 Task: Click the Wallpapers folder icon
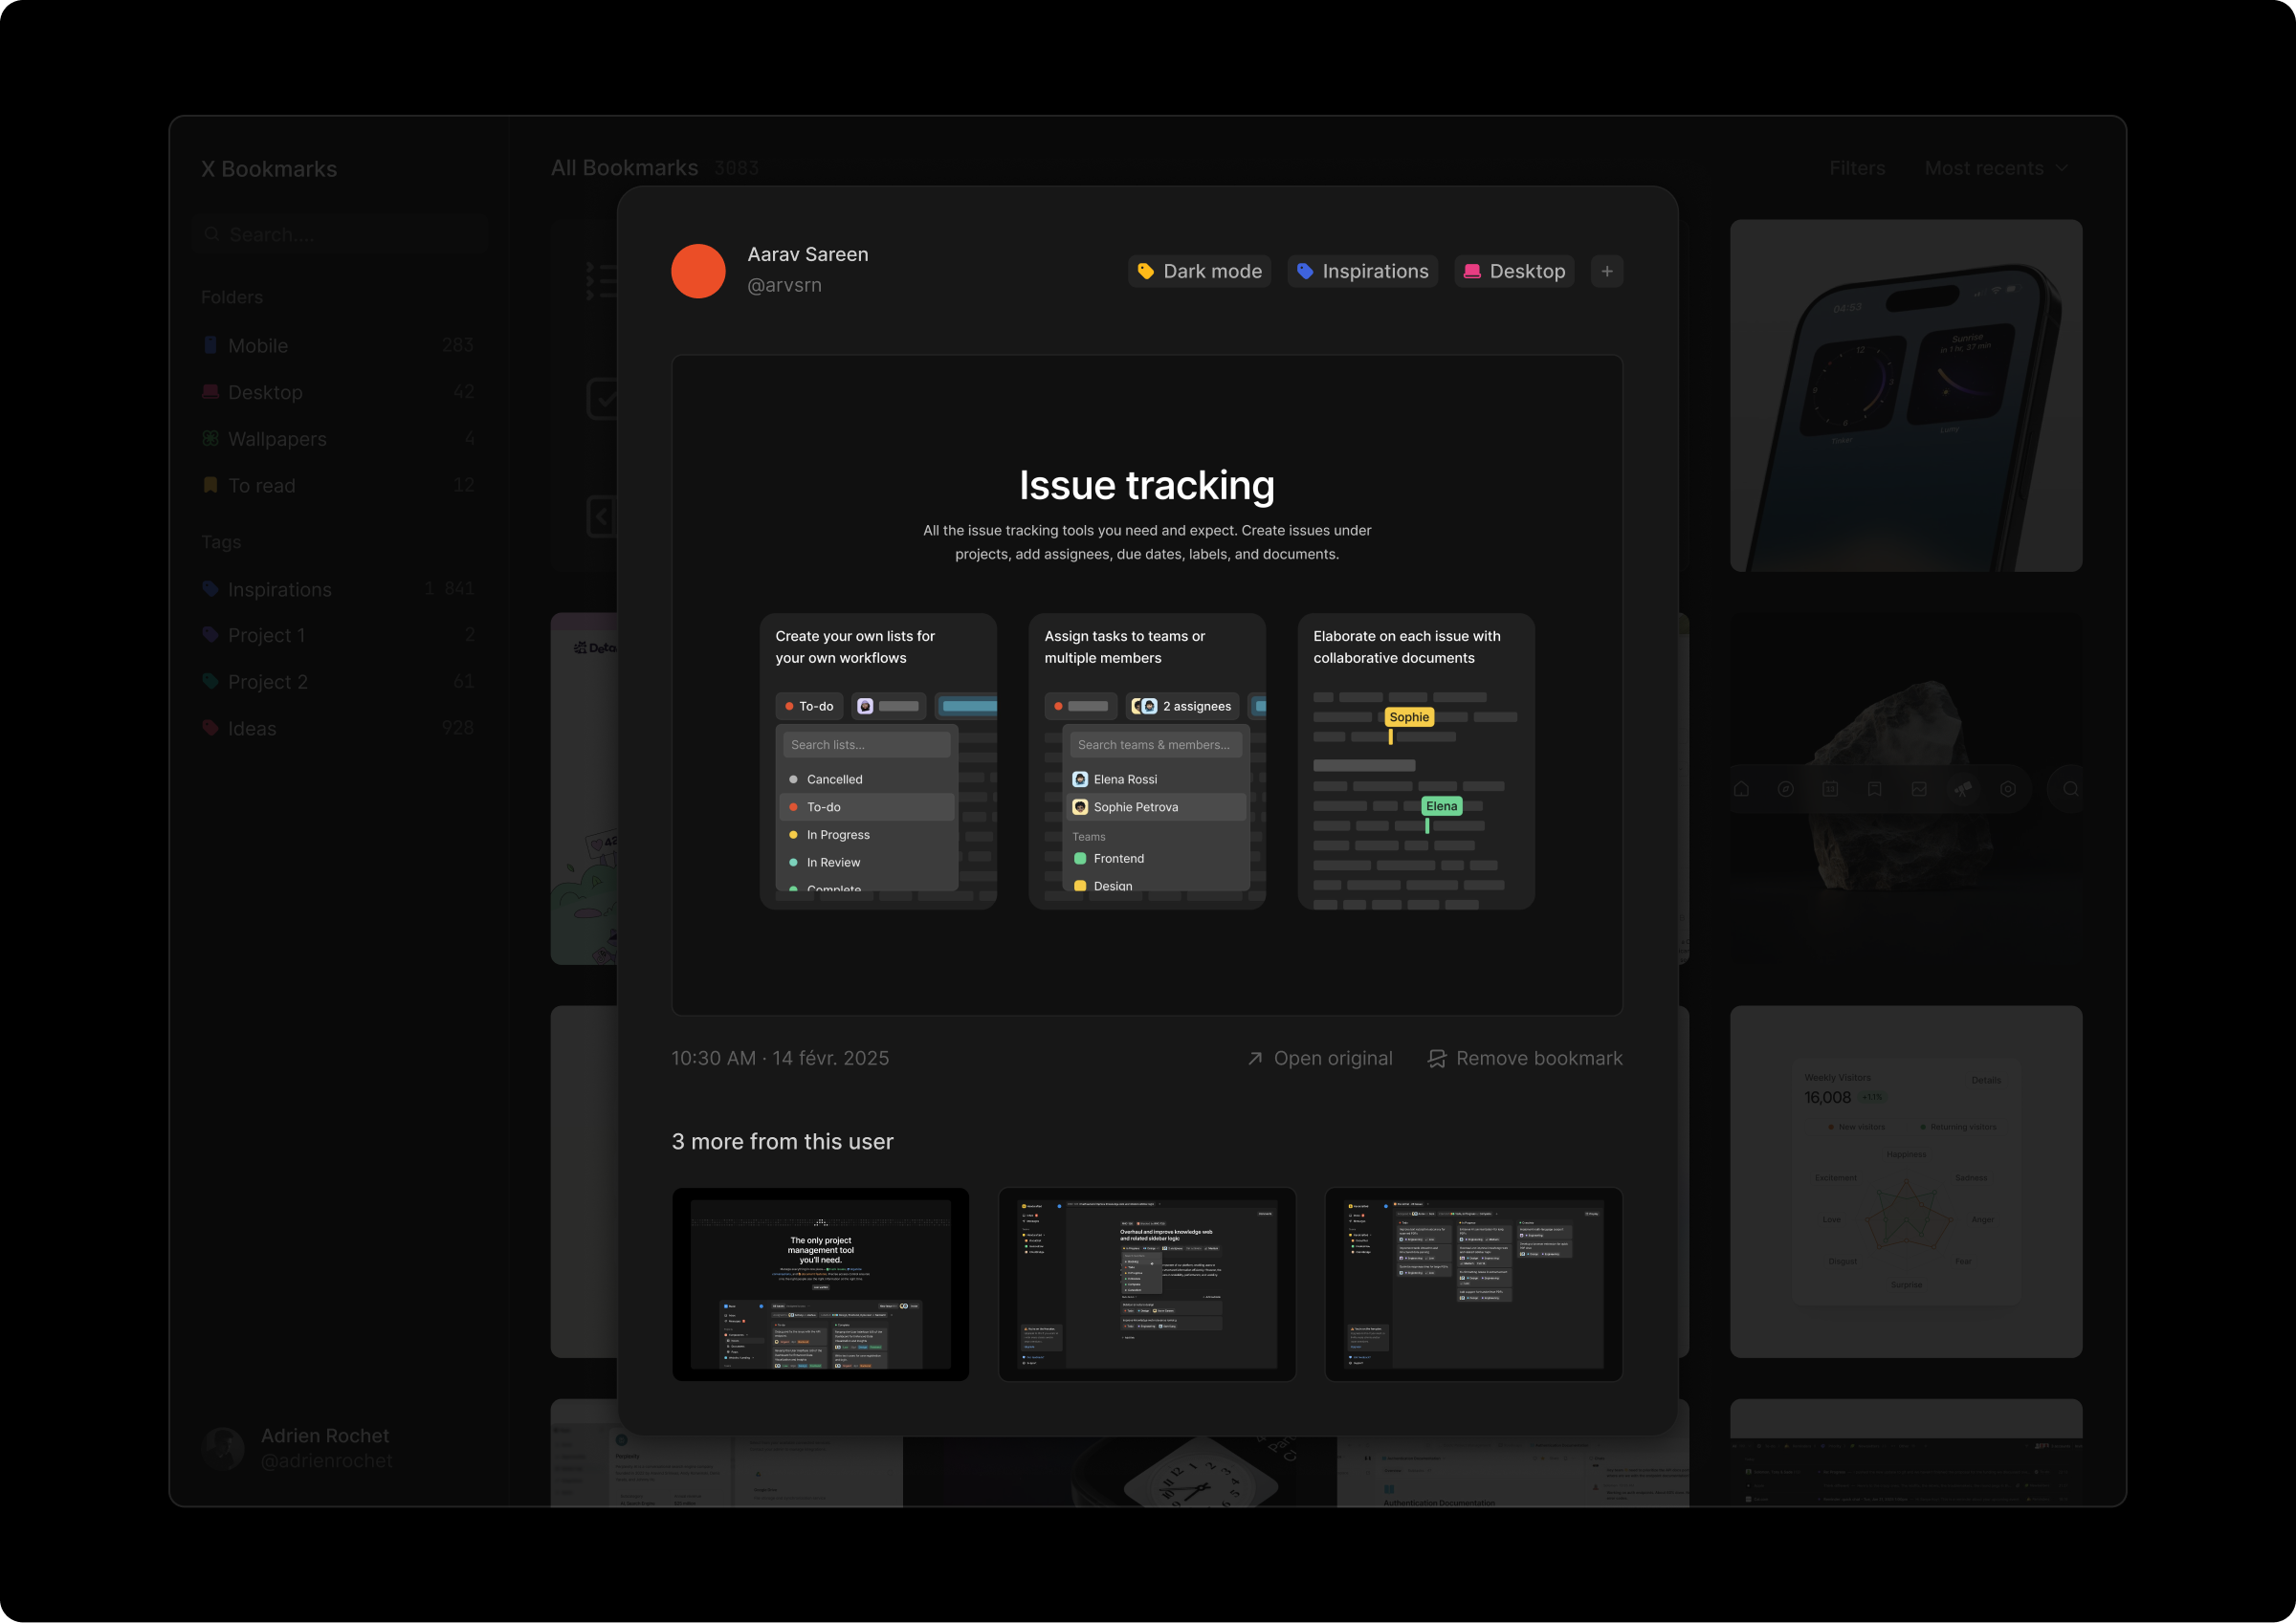coord(211,438)
